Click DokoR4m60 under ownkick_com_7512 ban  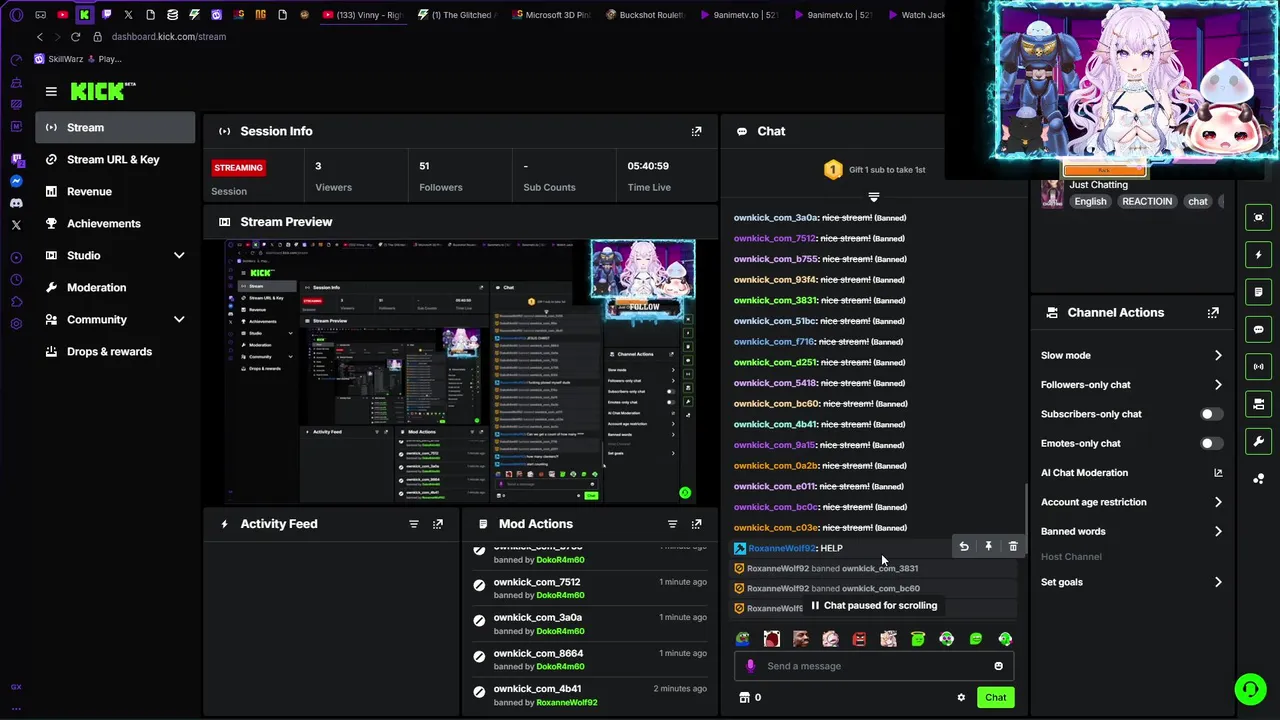560,595
